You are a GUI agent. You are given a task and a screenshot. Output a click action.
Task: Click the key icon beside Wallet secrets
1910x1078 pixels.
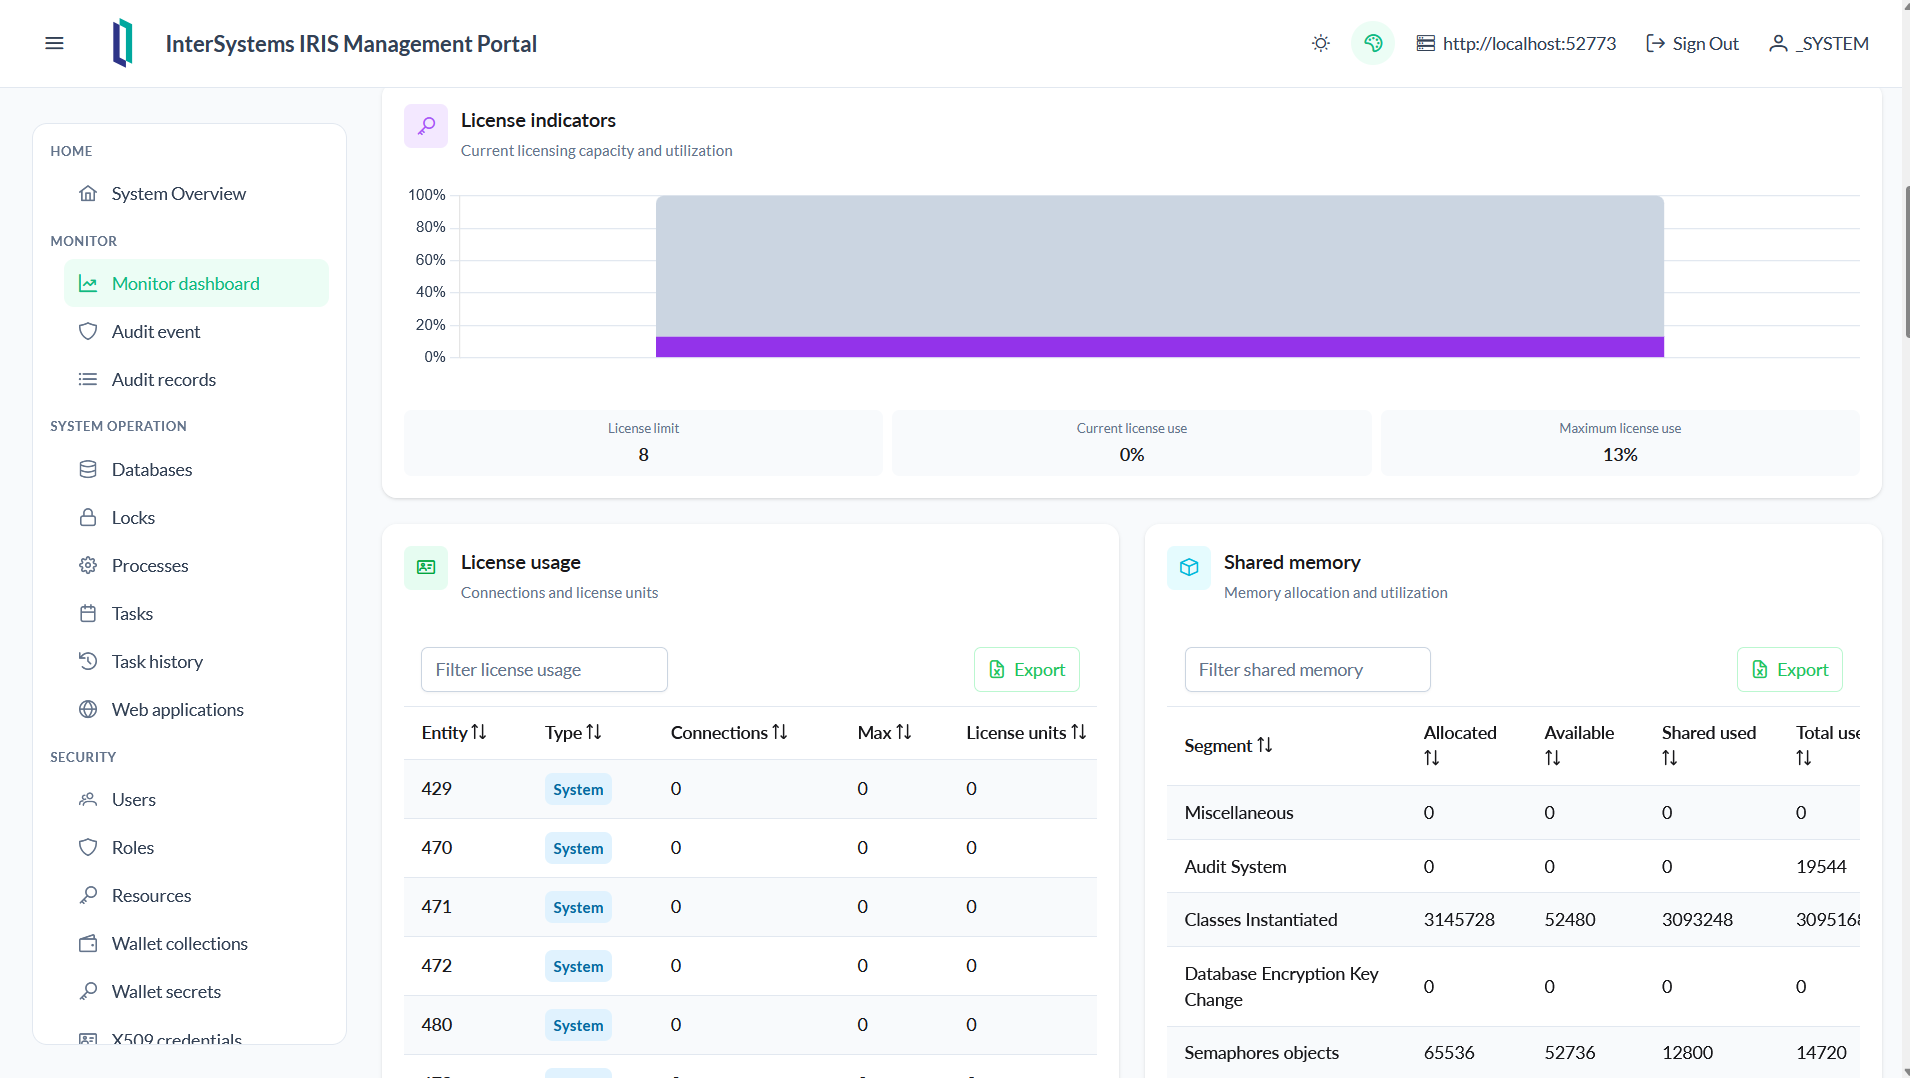88,991
